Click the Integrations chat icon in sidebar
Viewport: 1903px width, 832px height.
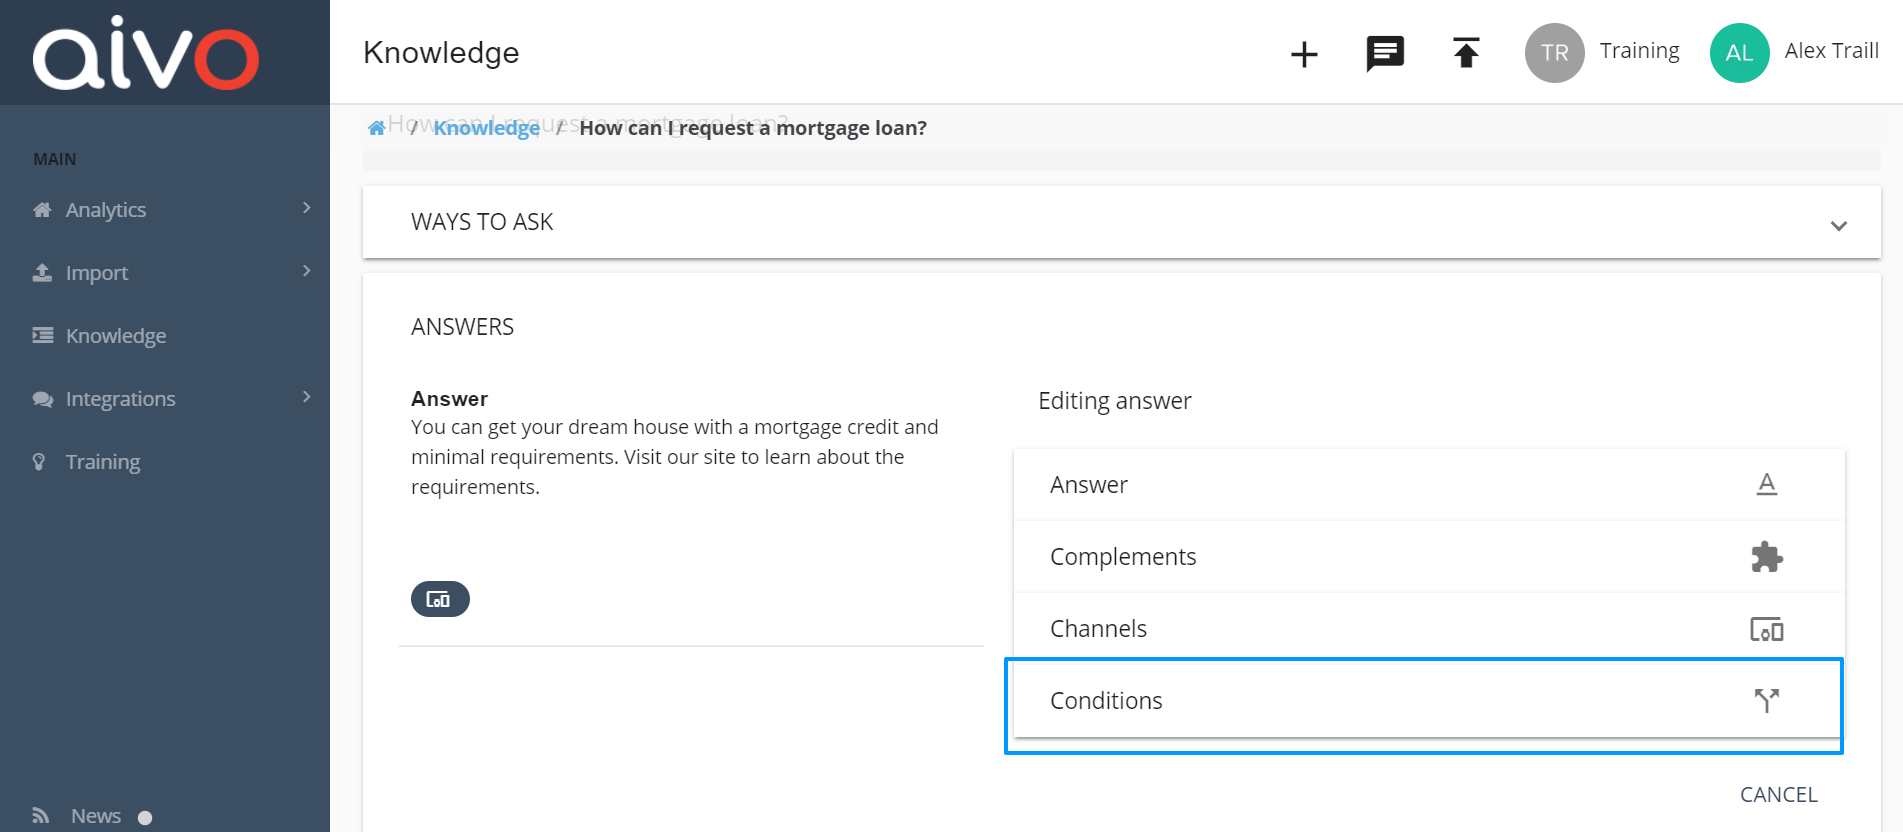point(43,399)
